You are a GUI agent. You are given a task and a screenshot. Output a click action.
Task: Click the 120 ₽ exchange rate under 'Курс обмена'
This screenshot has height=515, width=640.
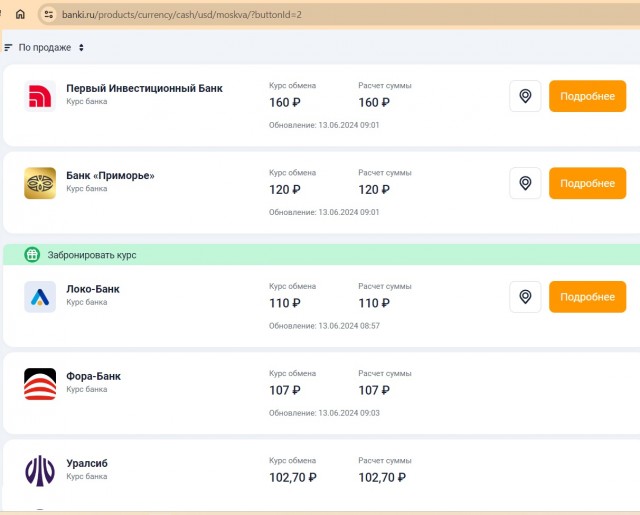click(x=285, y=190)
